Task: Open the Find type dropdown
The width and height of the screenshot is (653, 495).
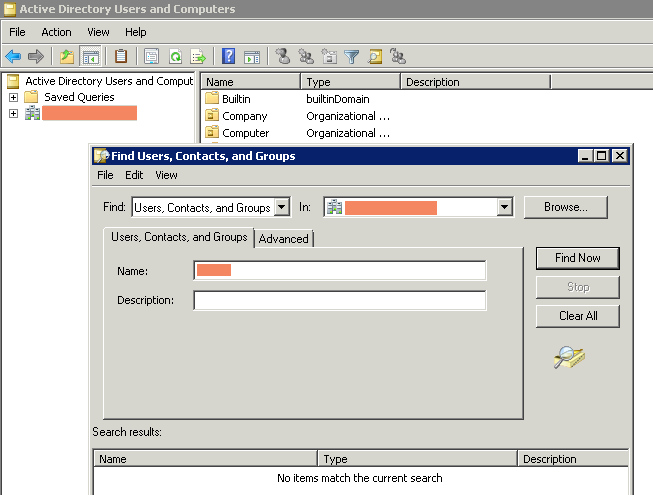Action: click(281, 207)
